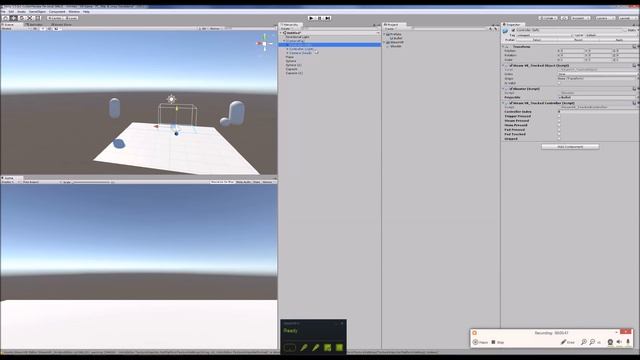
Task: Click the Play button
Action: coord(311,18)
